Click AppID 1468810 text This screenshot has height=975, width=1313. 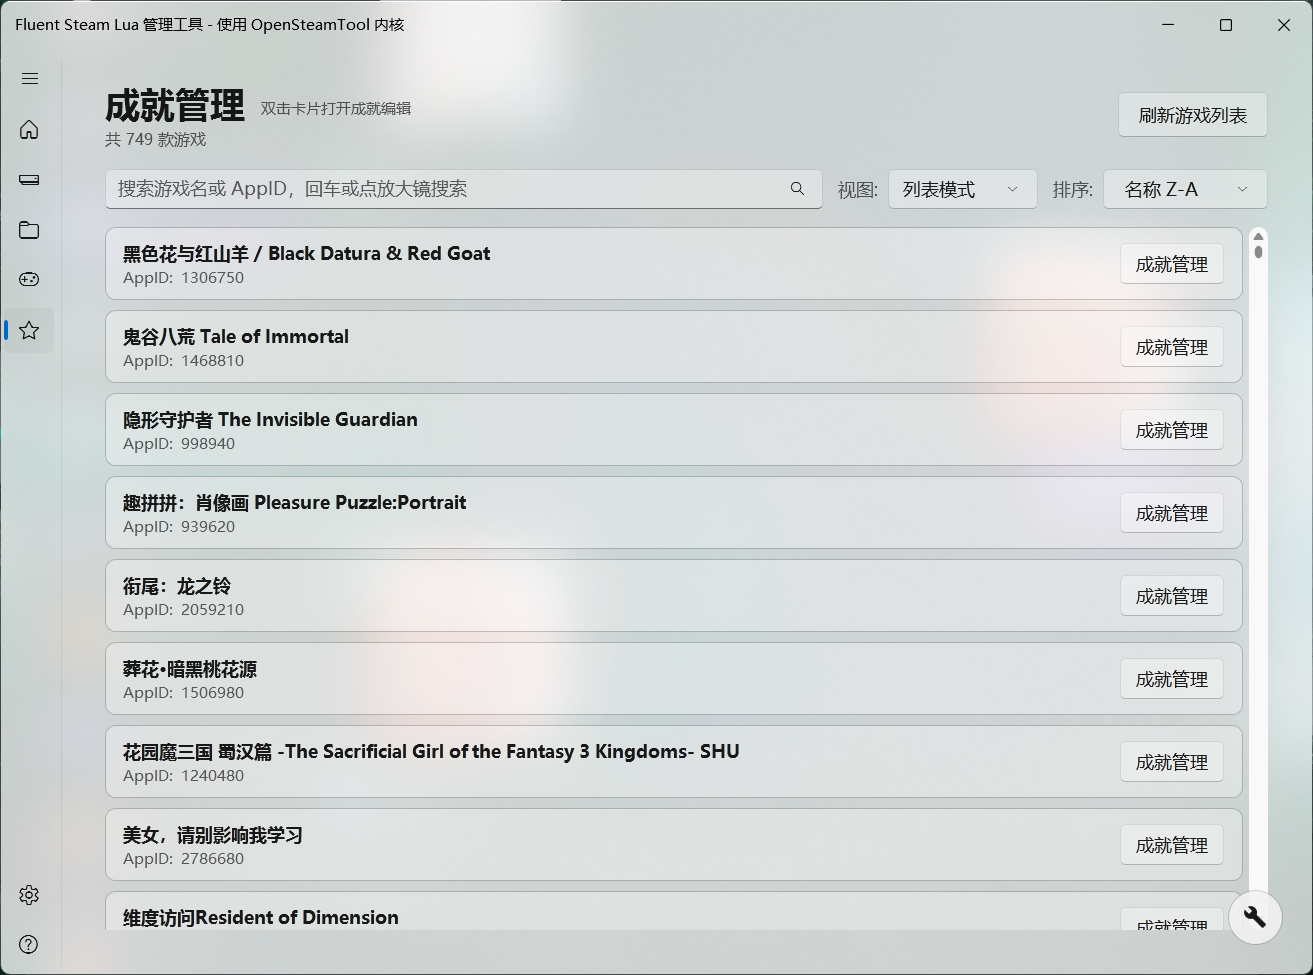coord(183,360)
